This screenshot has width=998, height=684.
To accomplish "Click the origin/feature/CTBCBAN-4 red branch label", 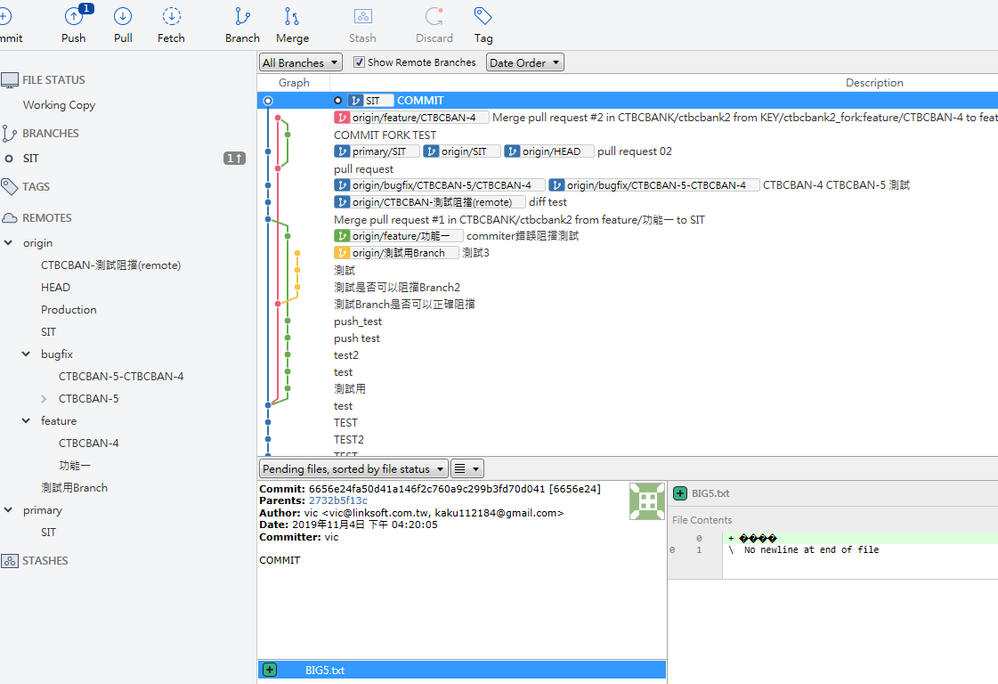I will click(x=411, y=118).
